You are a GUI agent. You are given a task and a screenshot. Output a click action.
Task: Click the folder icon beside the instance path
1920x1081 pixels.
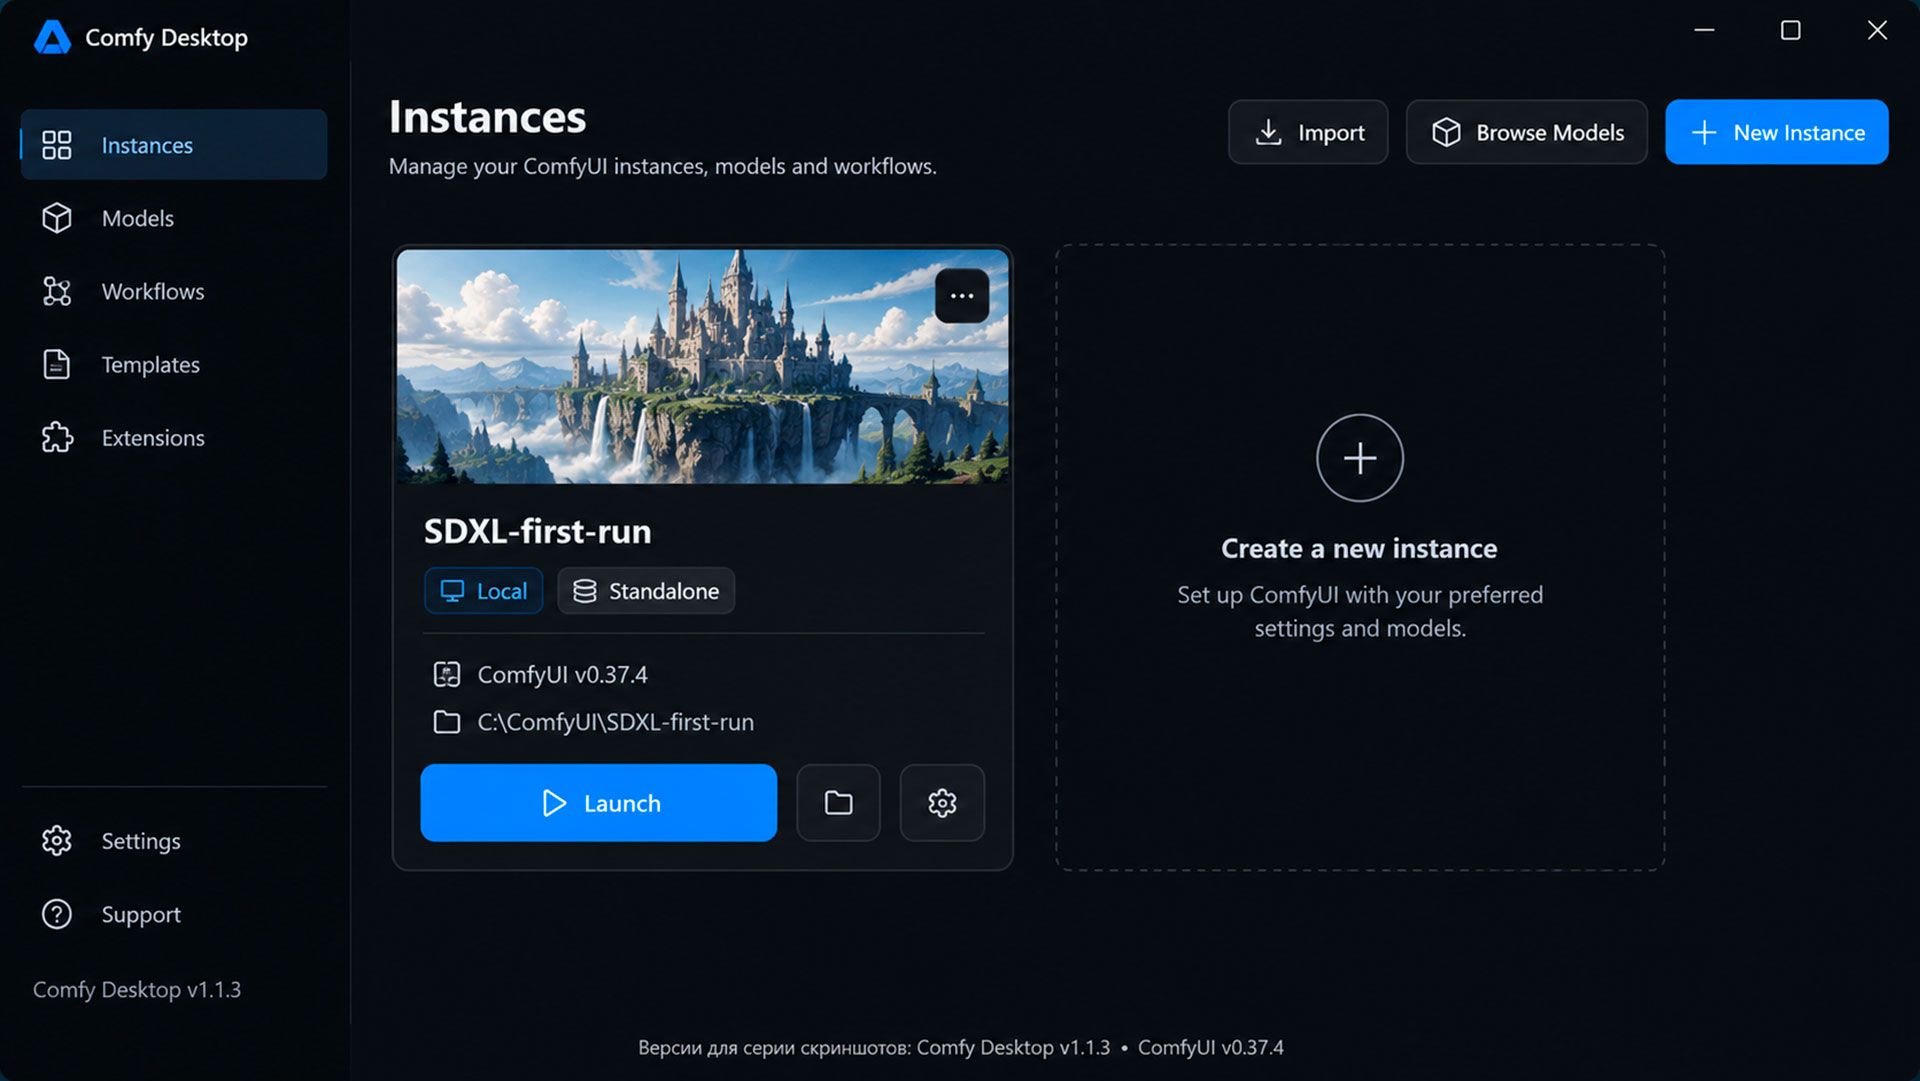pos(447,722)
